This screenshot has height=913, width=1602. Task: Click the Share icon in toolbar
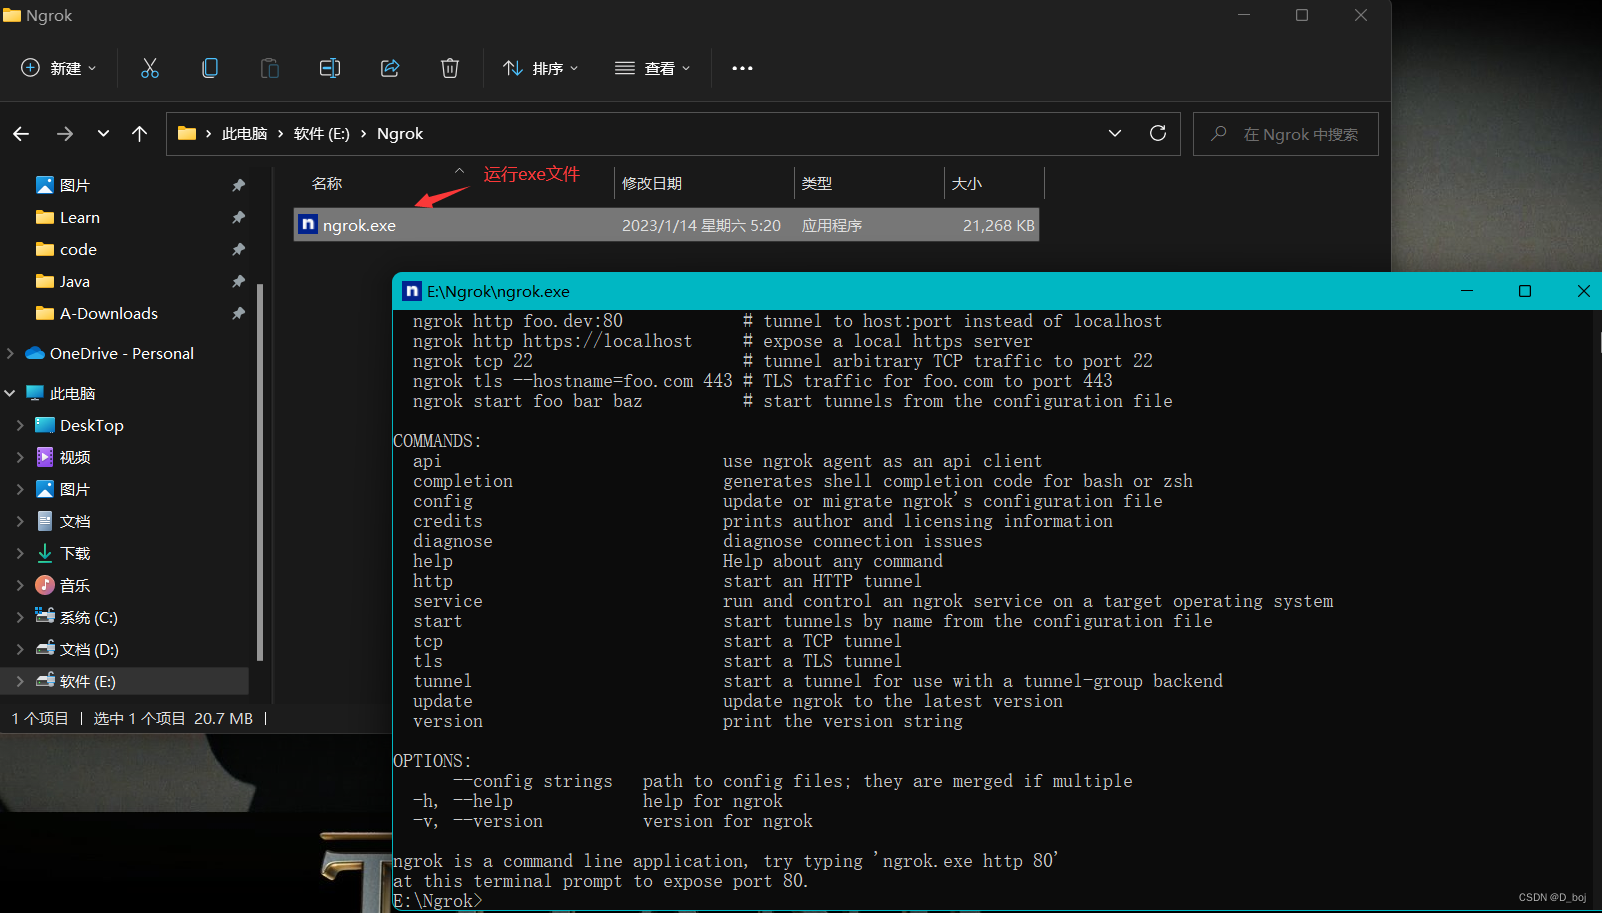(390, 68)
